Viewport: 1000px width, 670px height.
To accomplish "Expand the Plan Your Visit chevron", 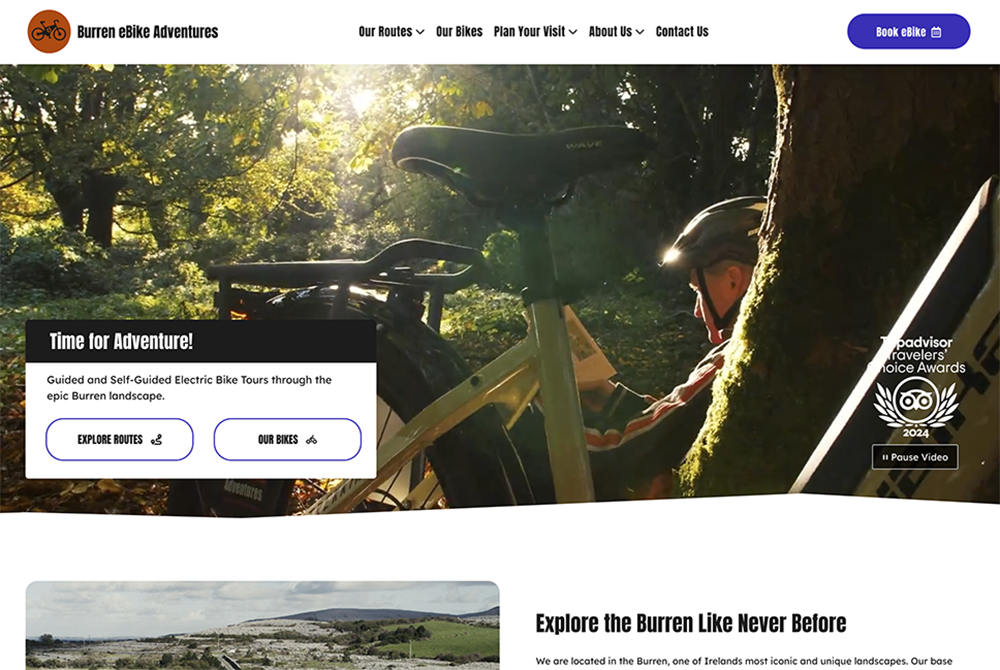I will pos(573,32).
